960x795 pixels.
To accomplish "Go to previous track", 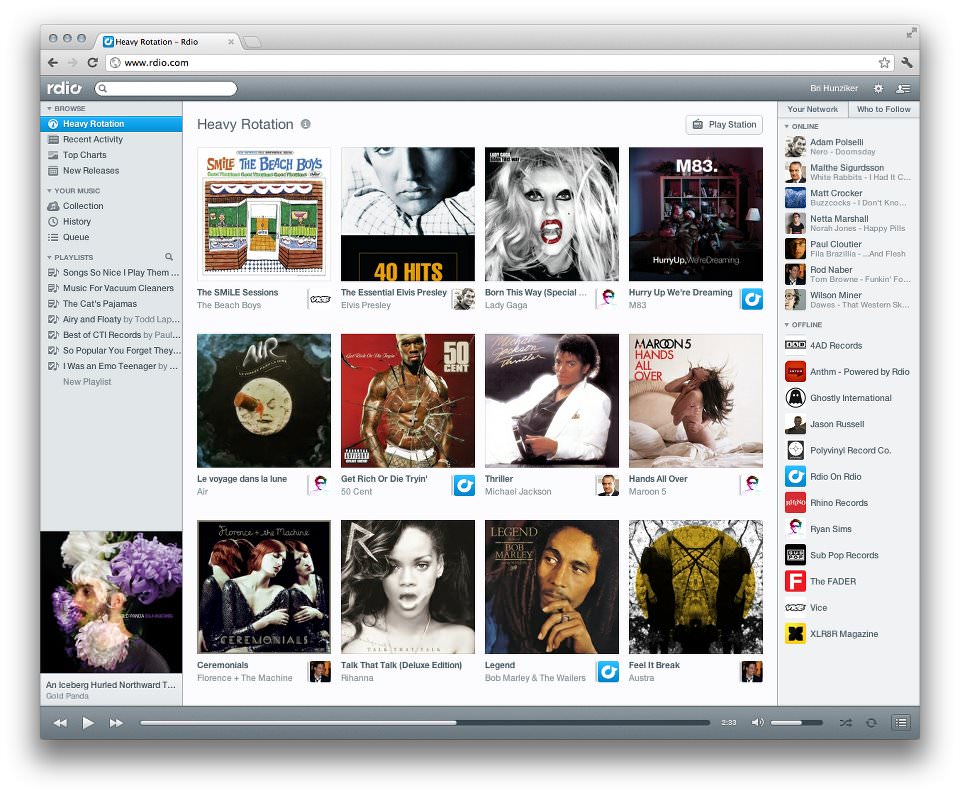I will pos(60,723).
